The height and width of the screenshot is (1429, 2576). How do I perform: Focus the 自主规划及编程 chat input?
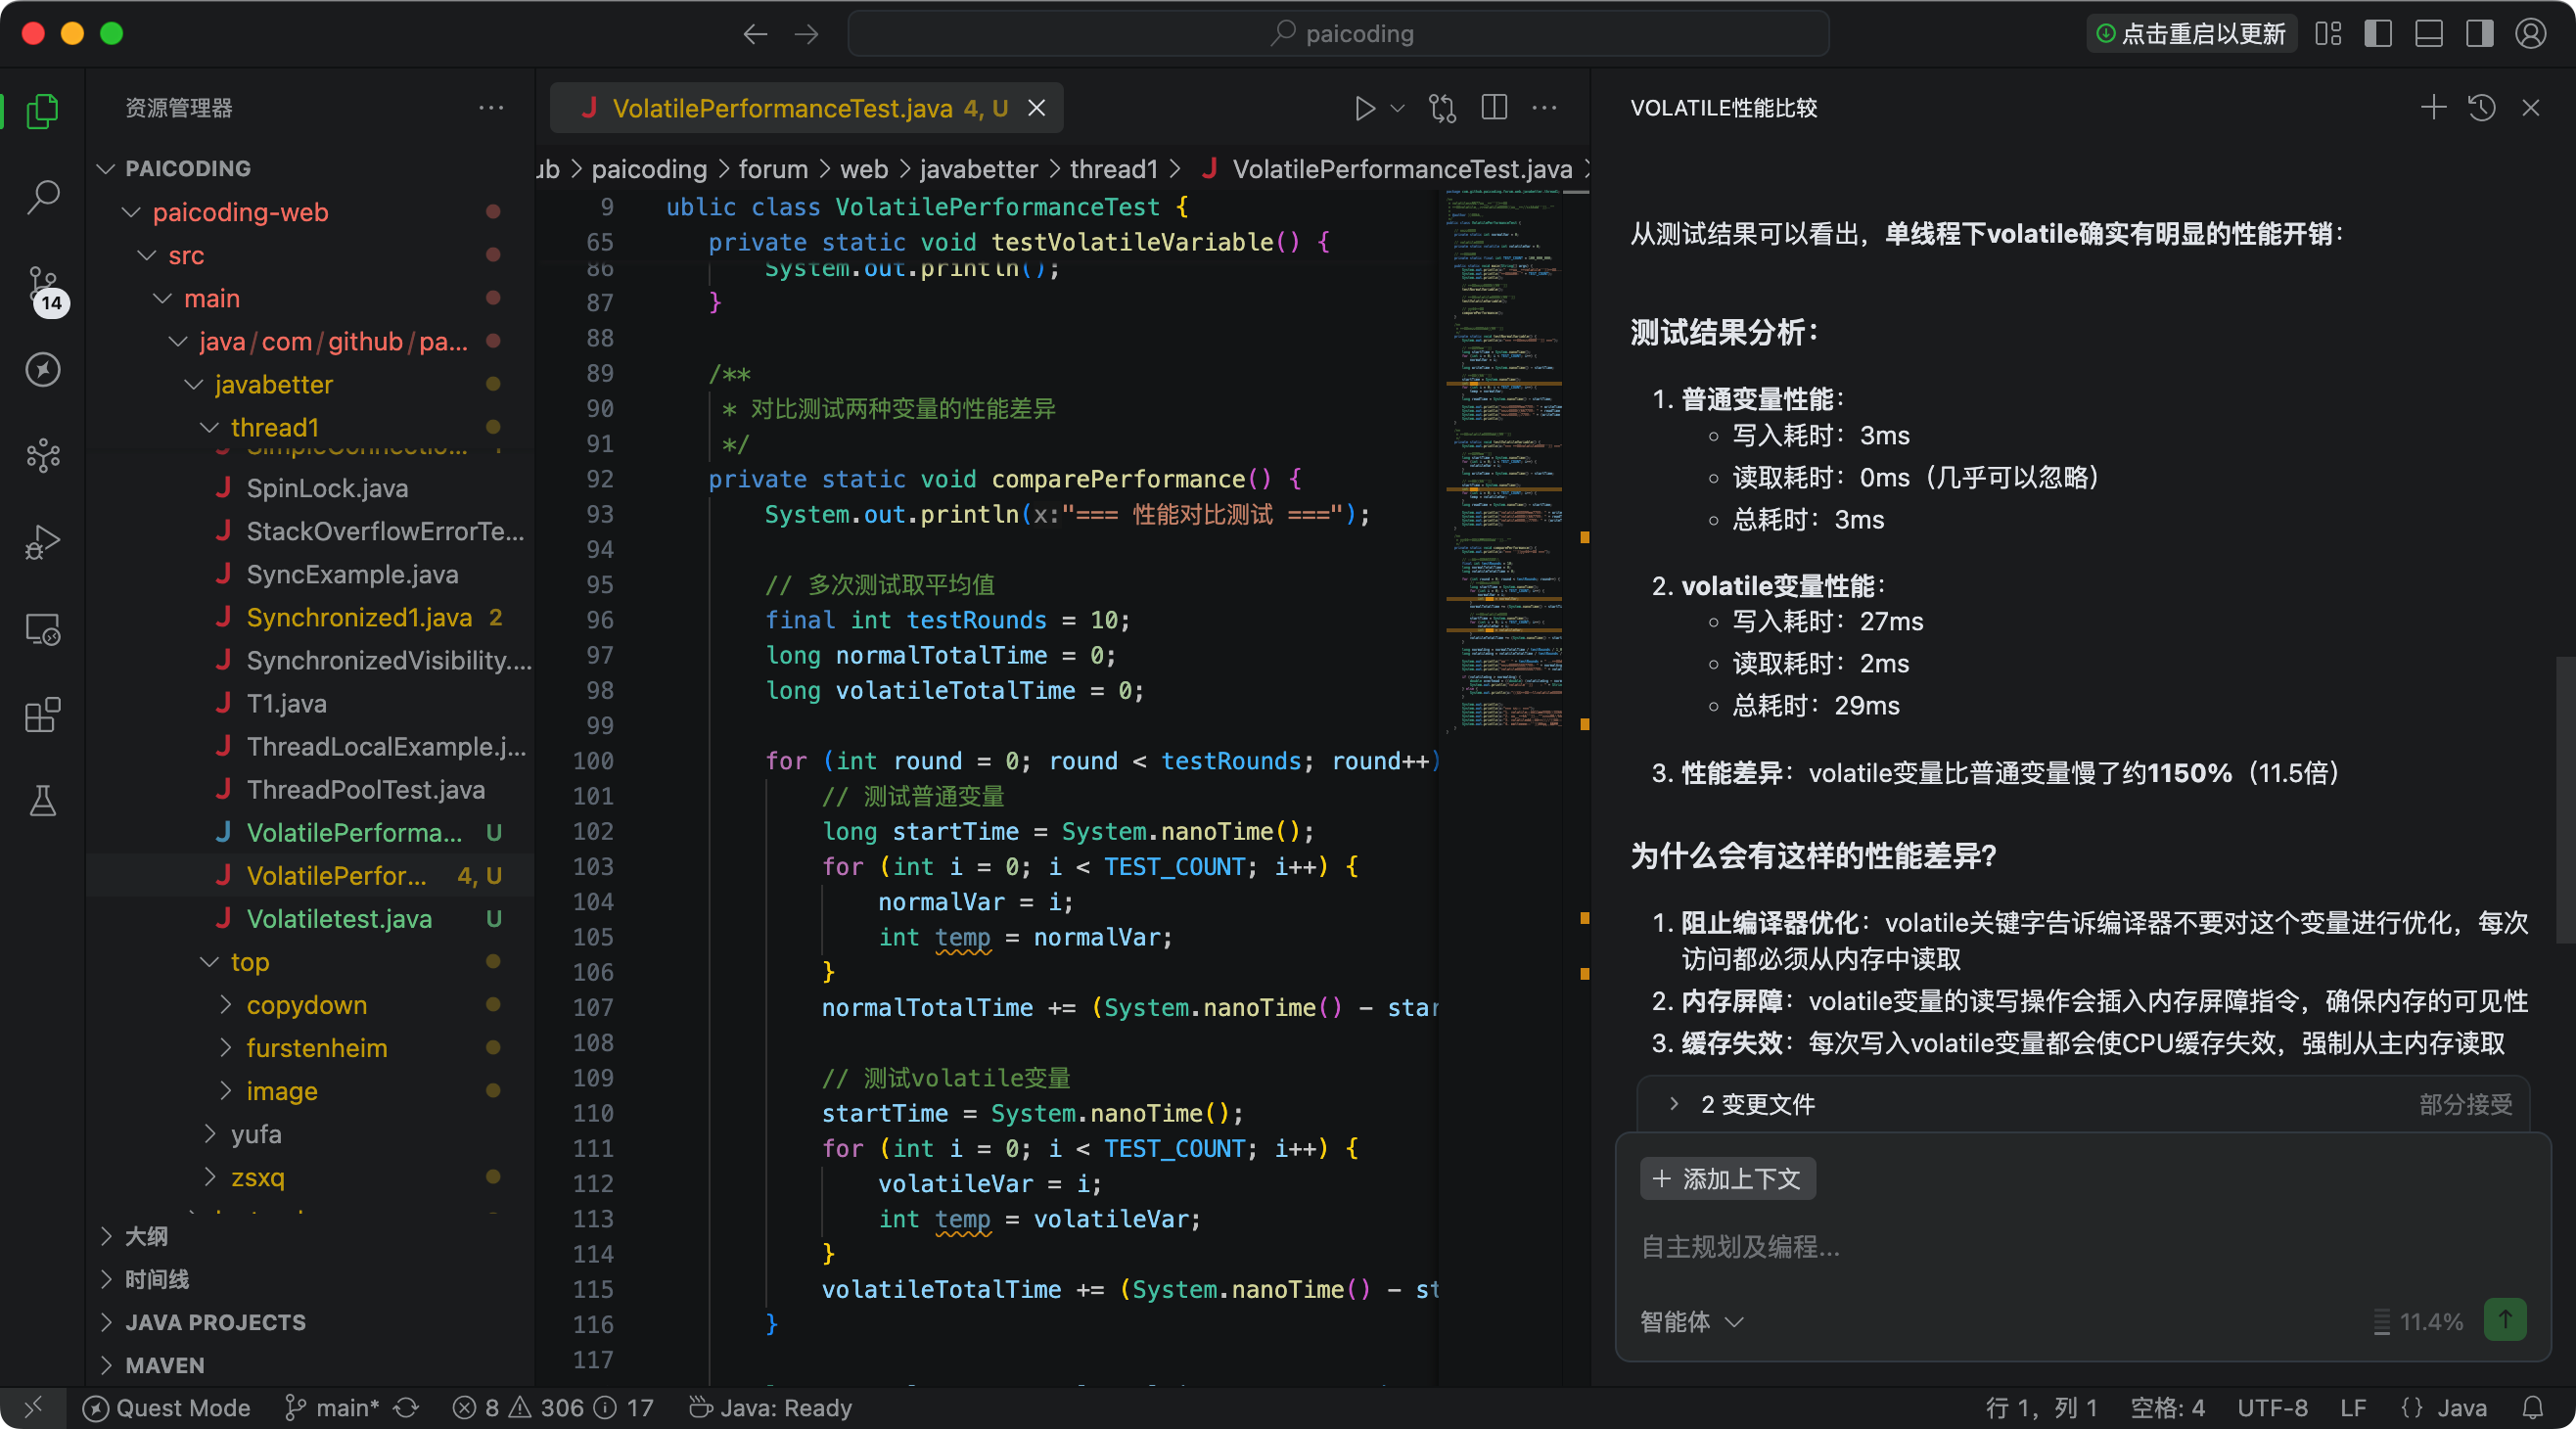tap(2083, 1247)
